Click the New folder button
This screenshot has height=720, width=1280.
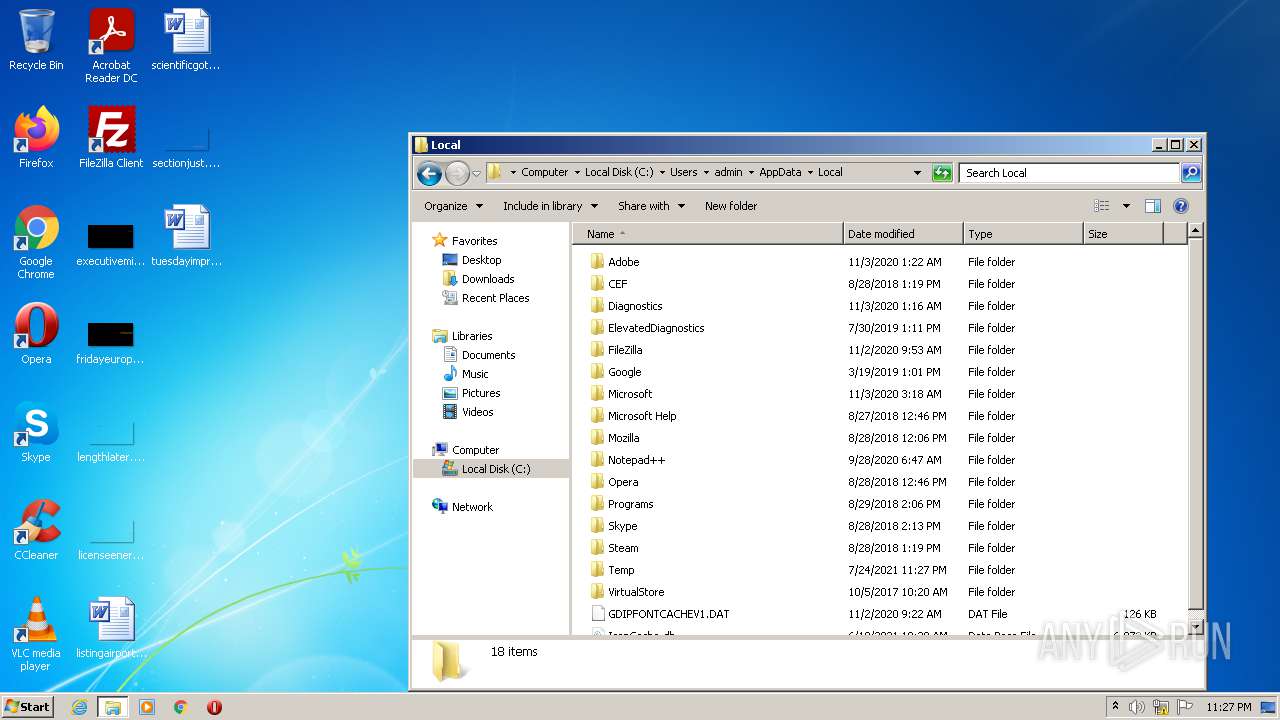731,206
